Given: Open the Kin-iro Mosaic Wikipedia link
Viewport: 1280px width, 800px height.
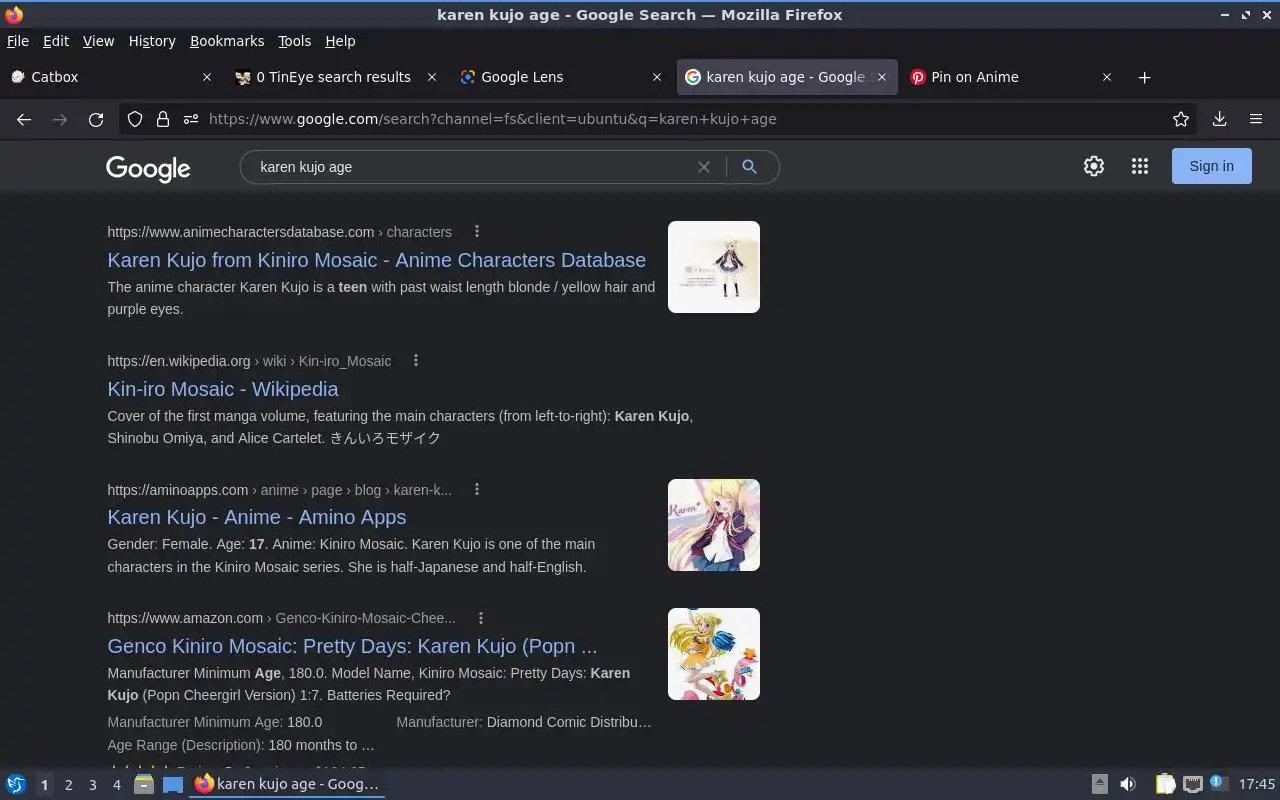Looking at the screenshot, I should pos(223,389).
